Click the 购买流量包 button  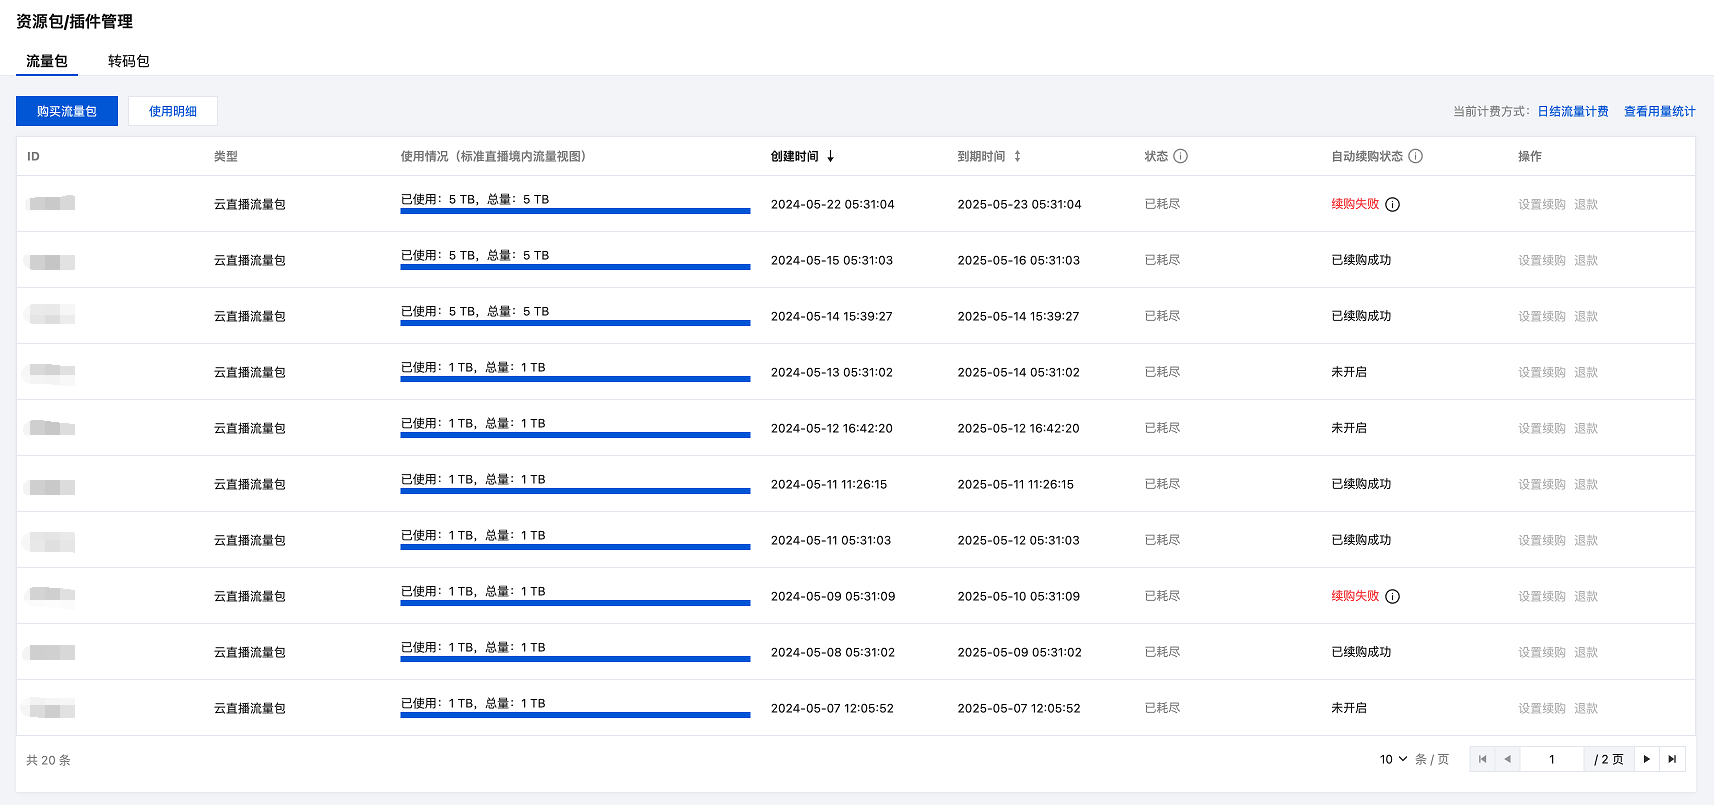67,111
